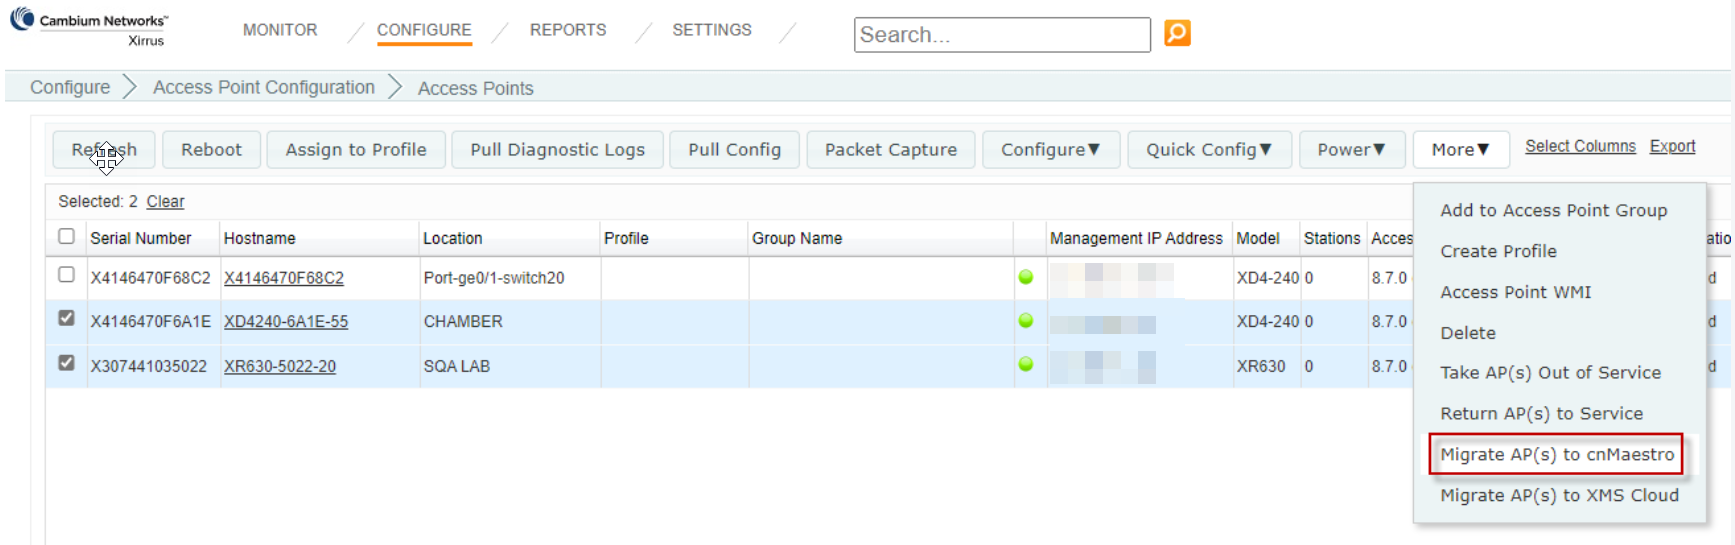
Task: Collapse the More dropdown menu
Action: tap(1460, 149)
